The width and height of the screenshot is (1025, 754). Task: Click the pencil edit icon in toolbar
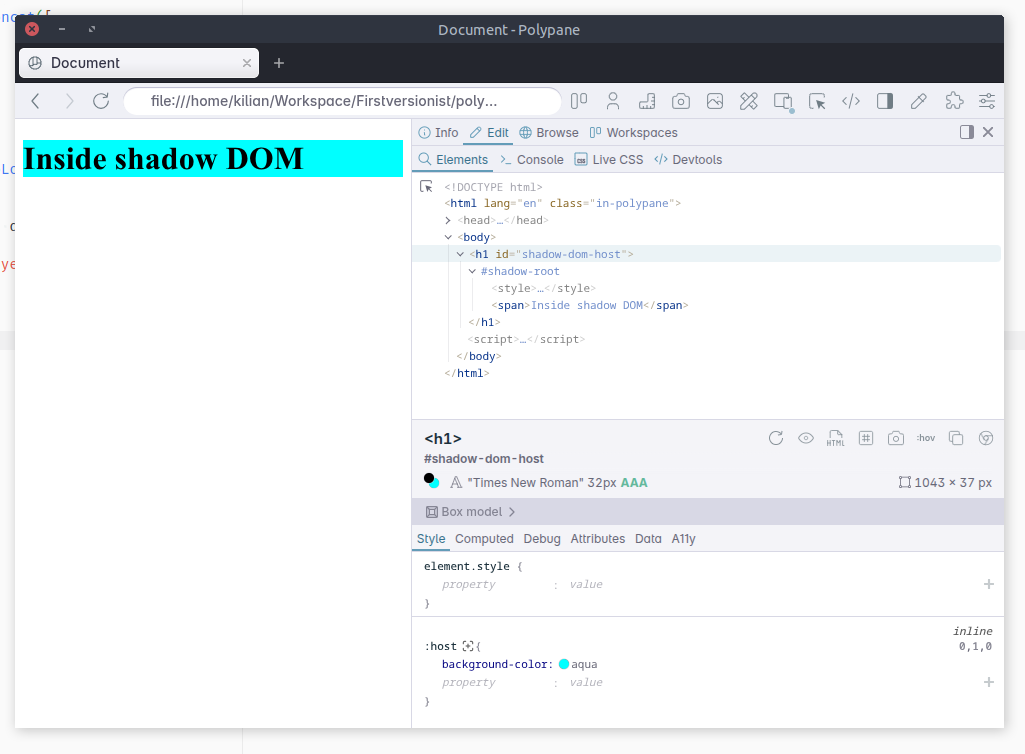[x=918, y=101]
